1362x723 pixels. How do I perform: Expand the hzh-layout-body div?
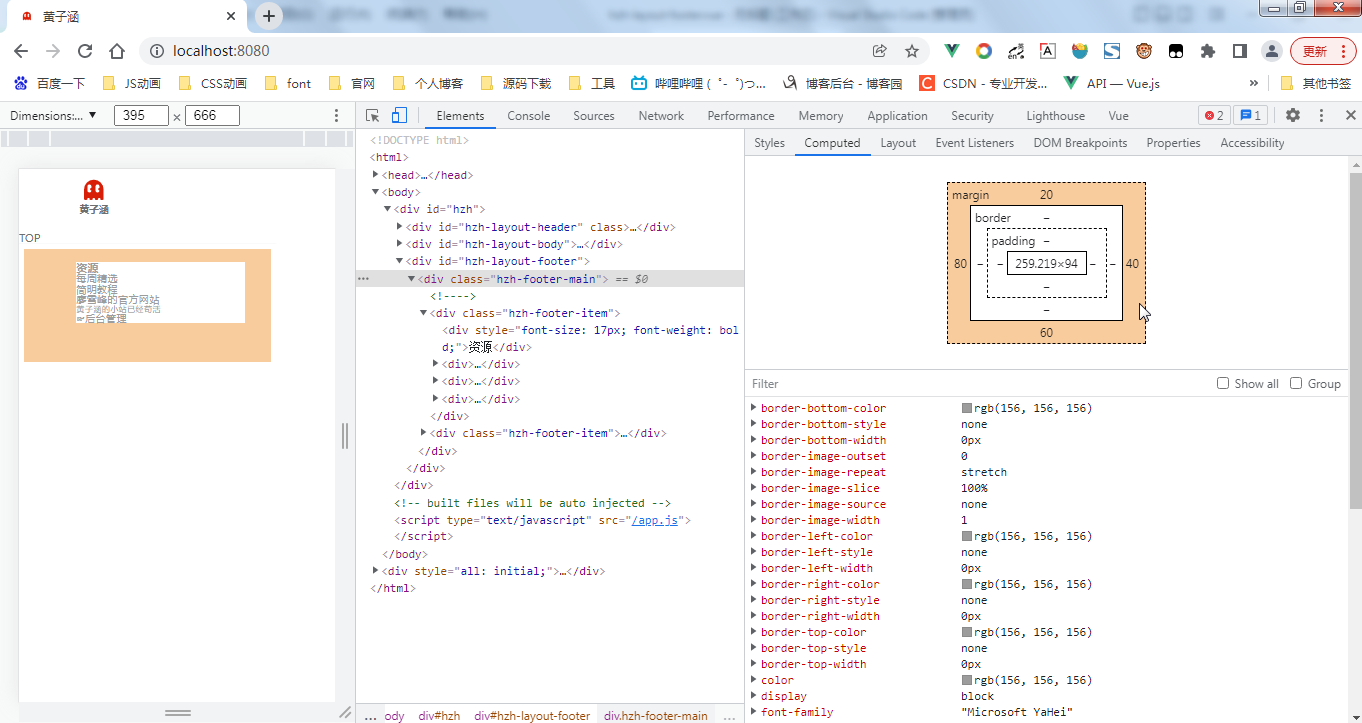point(400,244)
